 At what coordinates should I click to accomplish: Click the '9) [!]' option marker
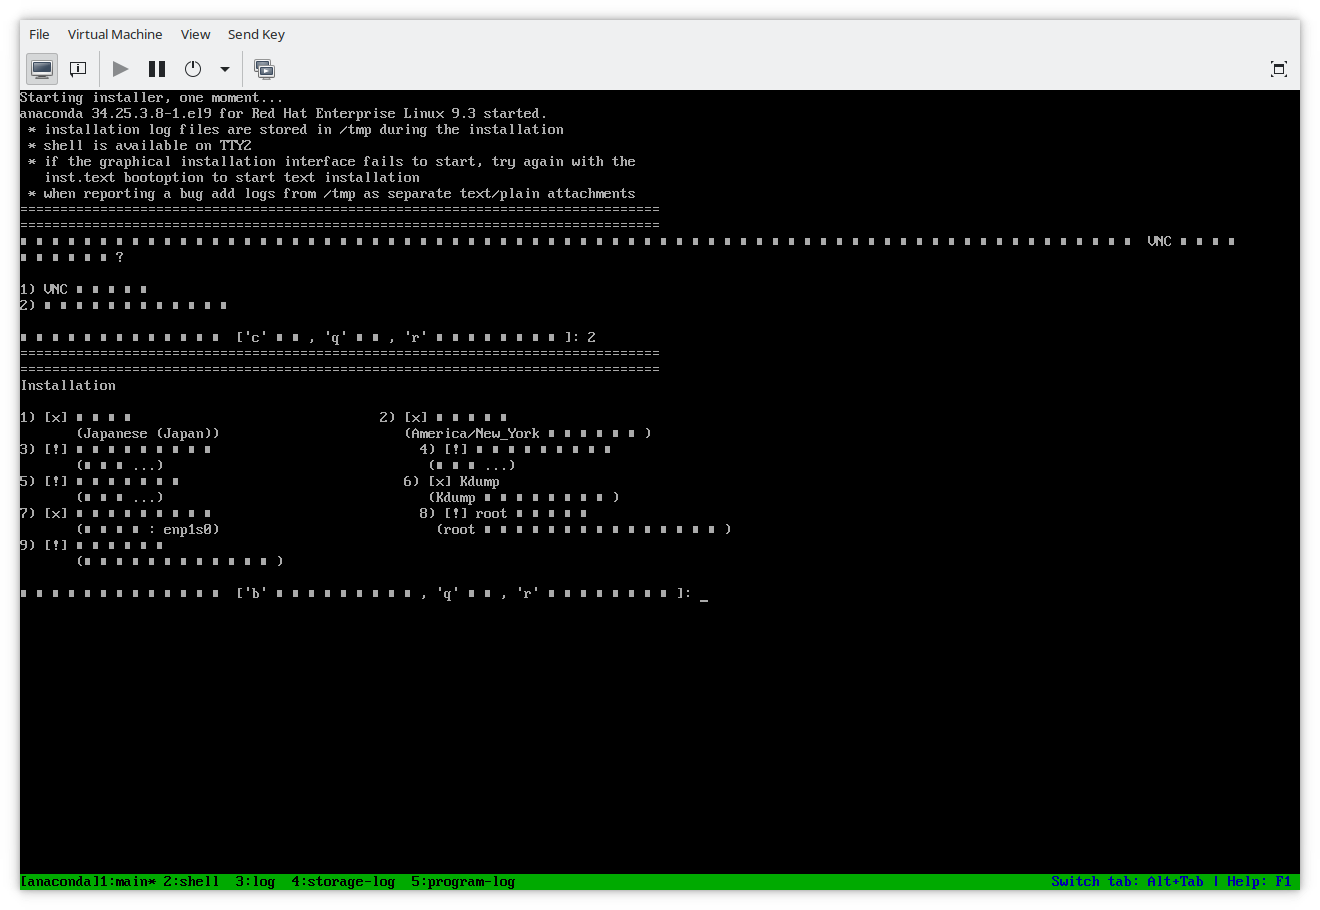click(44, 546)
